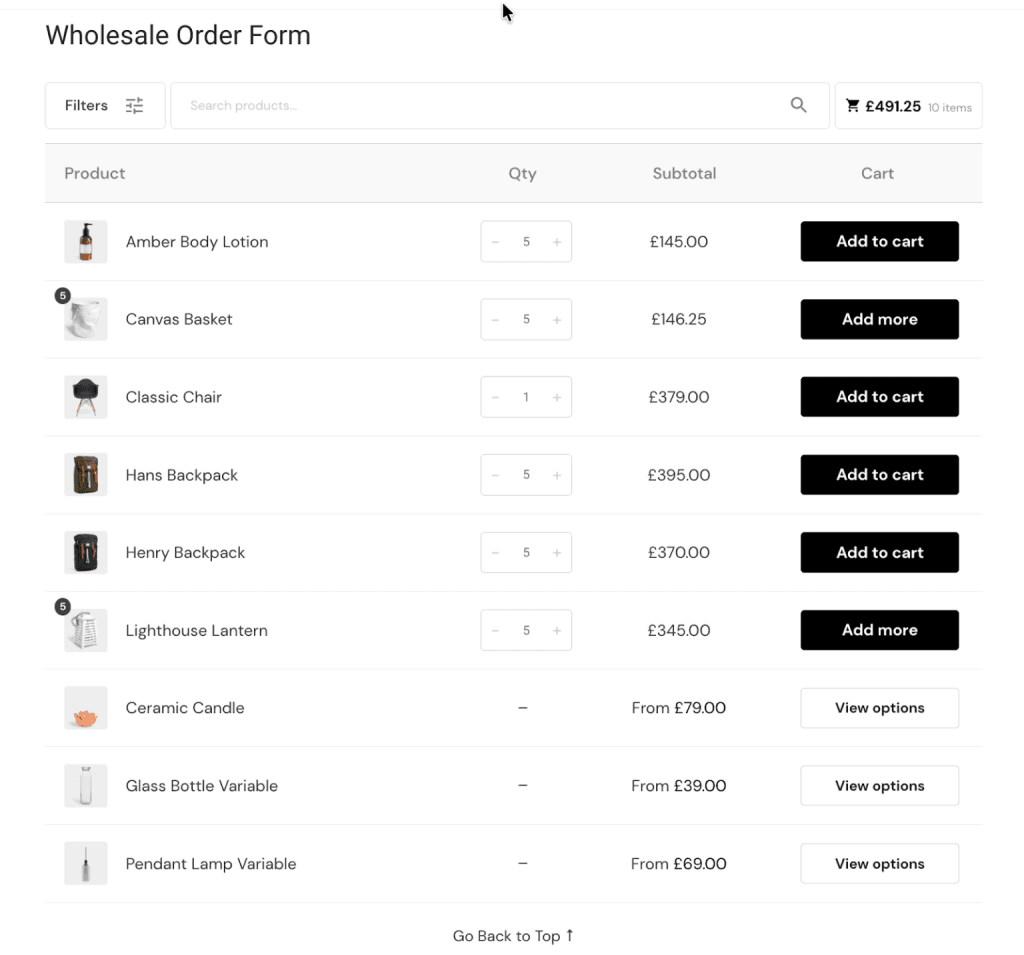Increase Amber Body Lotion quantity with plus icon
Viewport: 1024px width, 955px height.
coord(556,241)
